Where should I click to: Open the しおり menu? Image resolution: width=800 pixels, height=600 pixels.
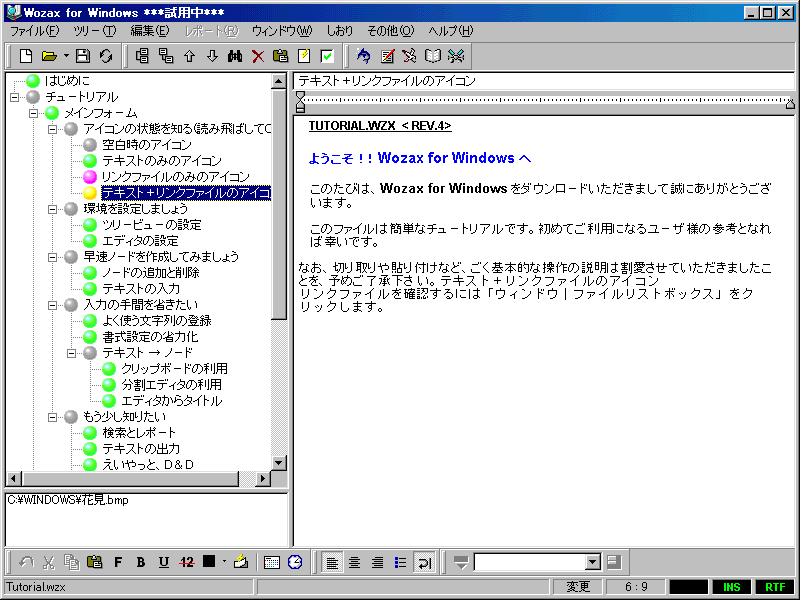tap(339, 31)
